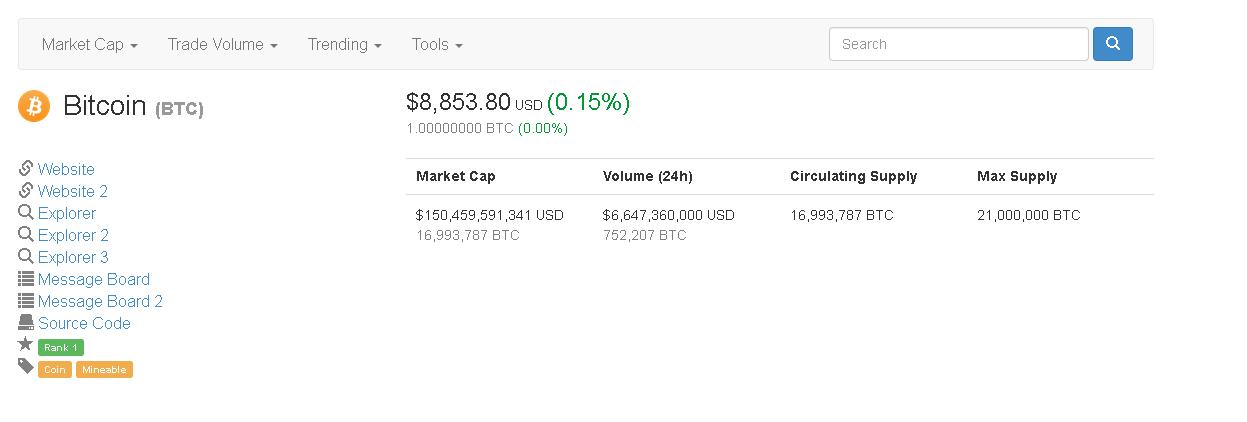
Task: Open the Market Cap dropdown menu
Action: pos(89,45)
